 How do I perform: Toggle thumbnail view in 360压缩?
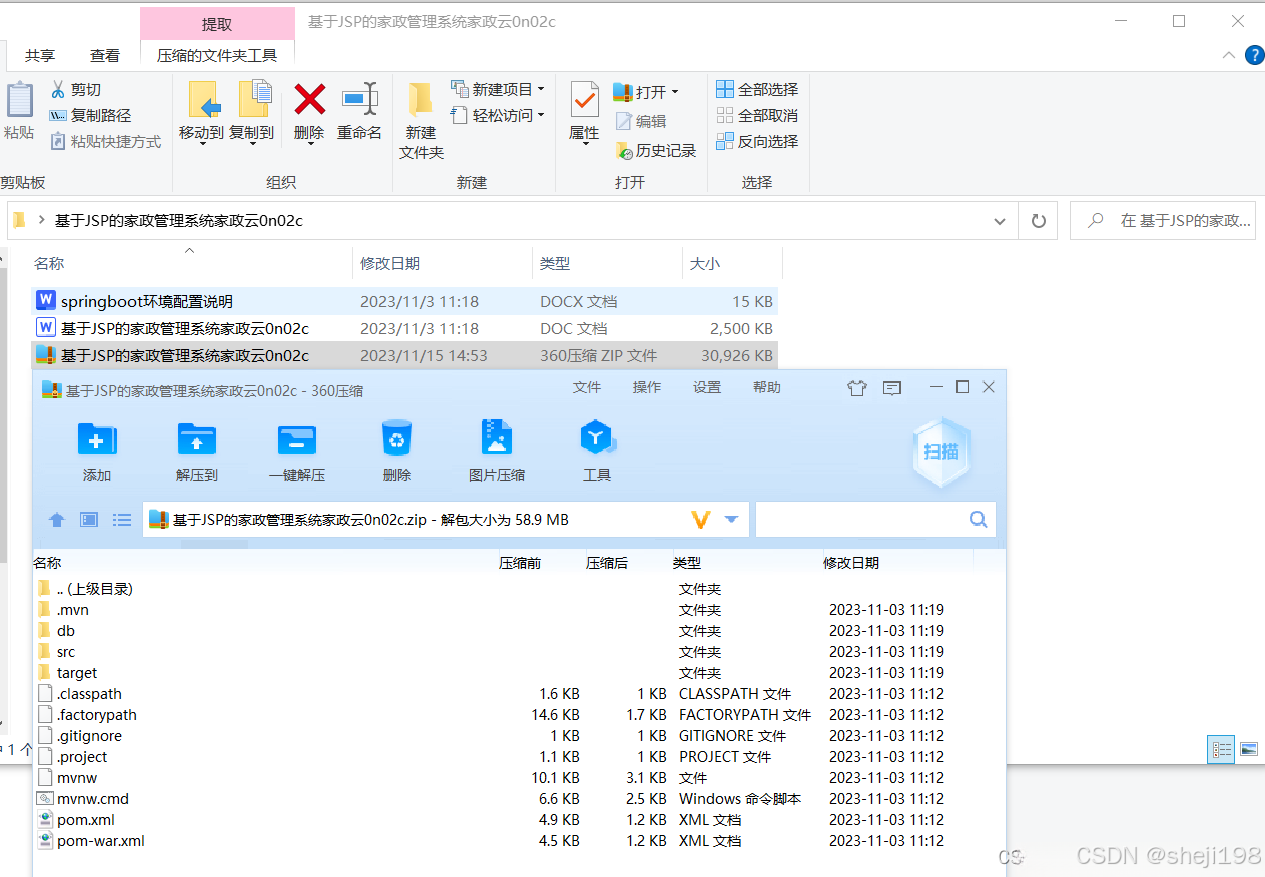click(88, 519)
